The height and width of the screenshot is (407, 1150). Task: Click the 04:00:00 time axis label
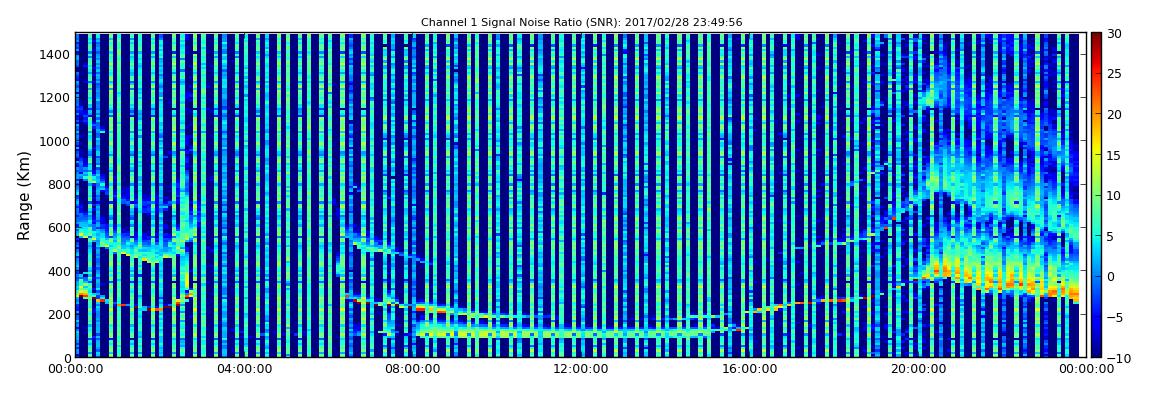pyautogui.click(x=243, y=370)
